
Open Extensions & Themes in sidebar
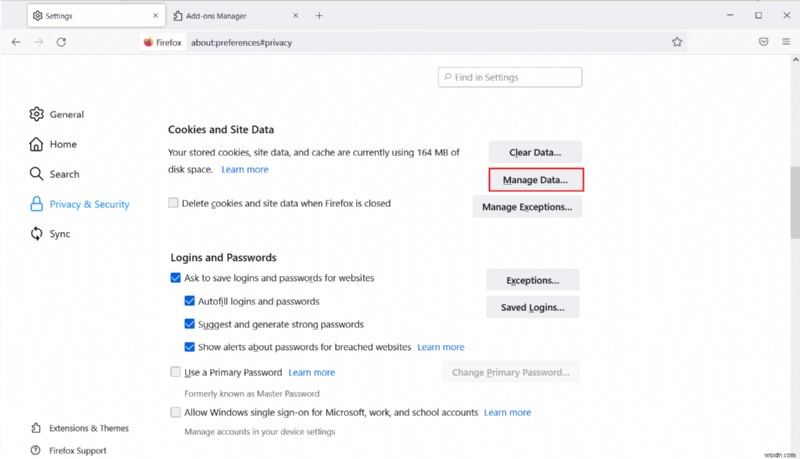88,428
